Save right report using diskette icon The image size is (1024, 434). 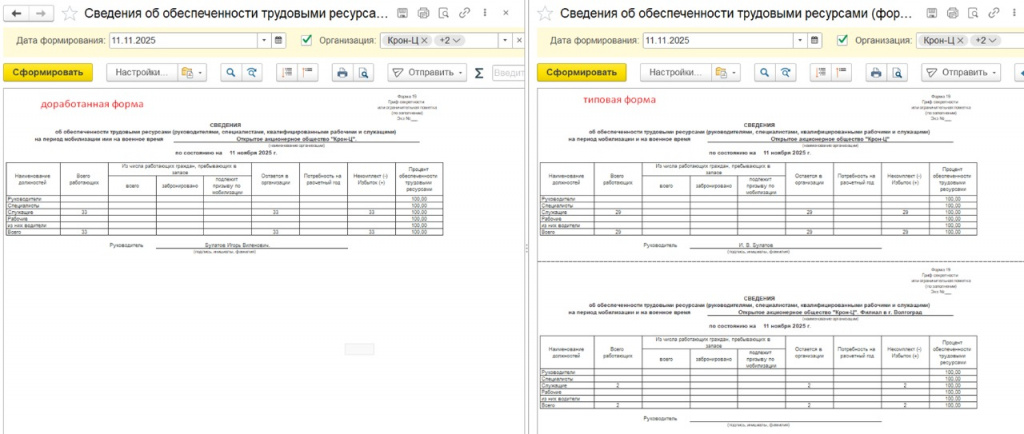click(931, 13)
